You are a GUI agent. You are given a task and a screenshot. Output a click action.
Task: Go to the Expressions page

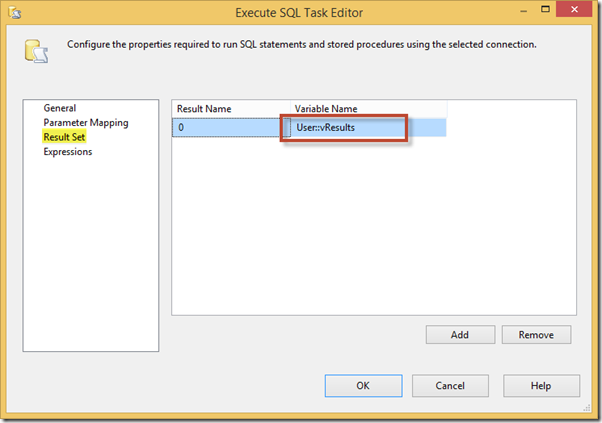click(68, 152)
